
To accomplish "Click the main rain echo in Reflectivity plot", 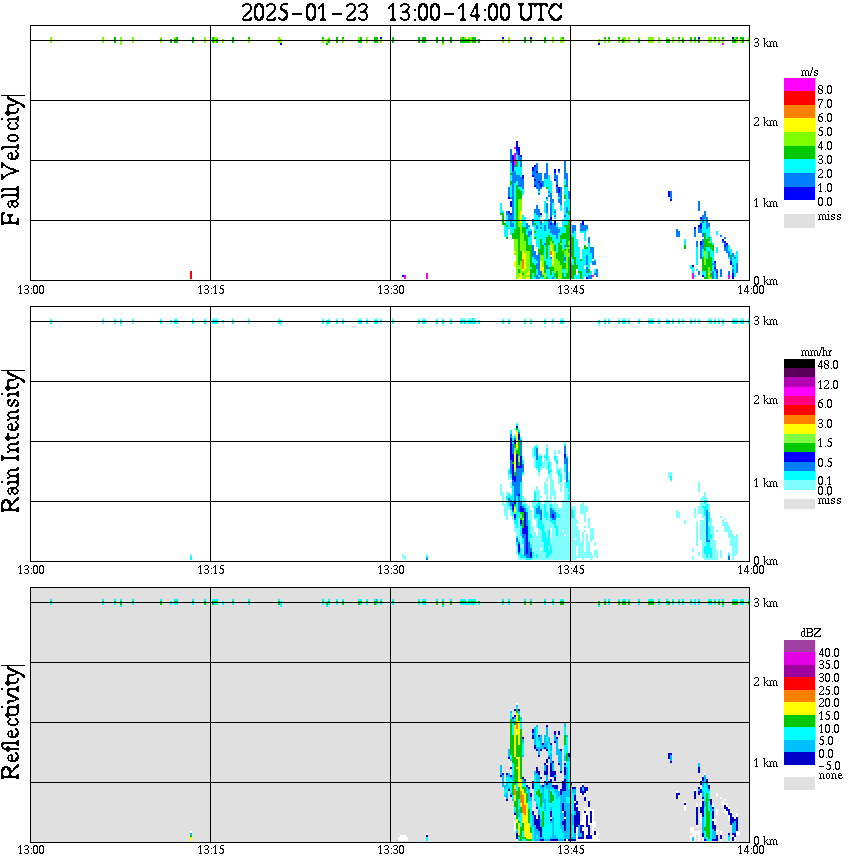I will [548, 775].
